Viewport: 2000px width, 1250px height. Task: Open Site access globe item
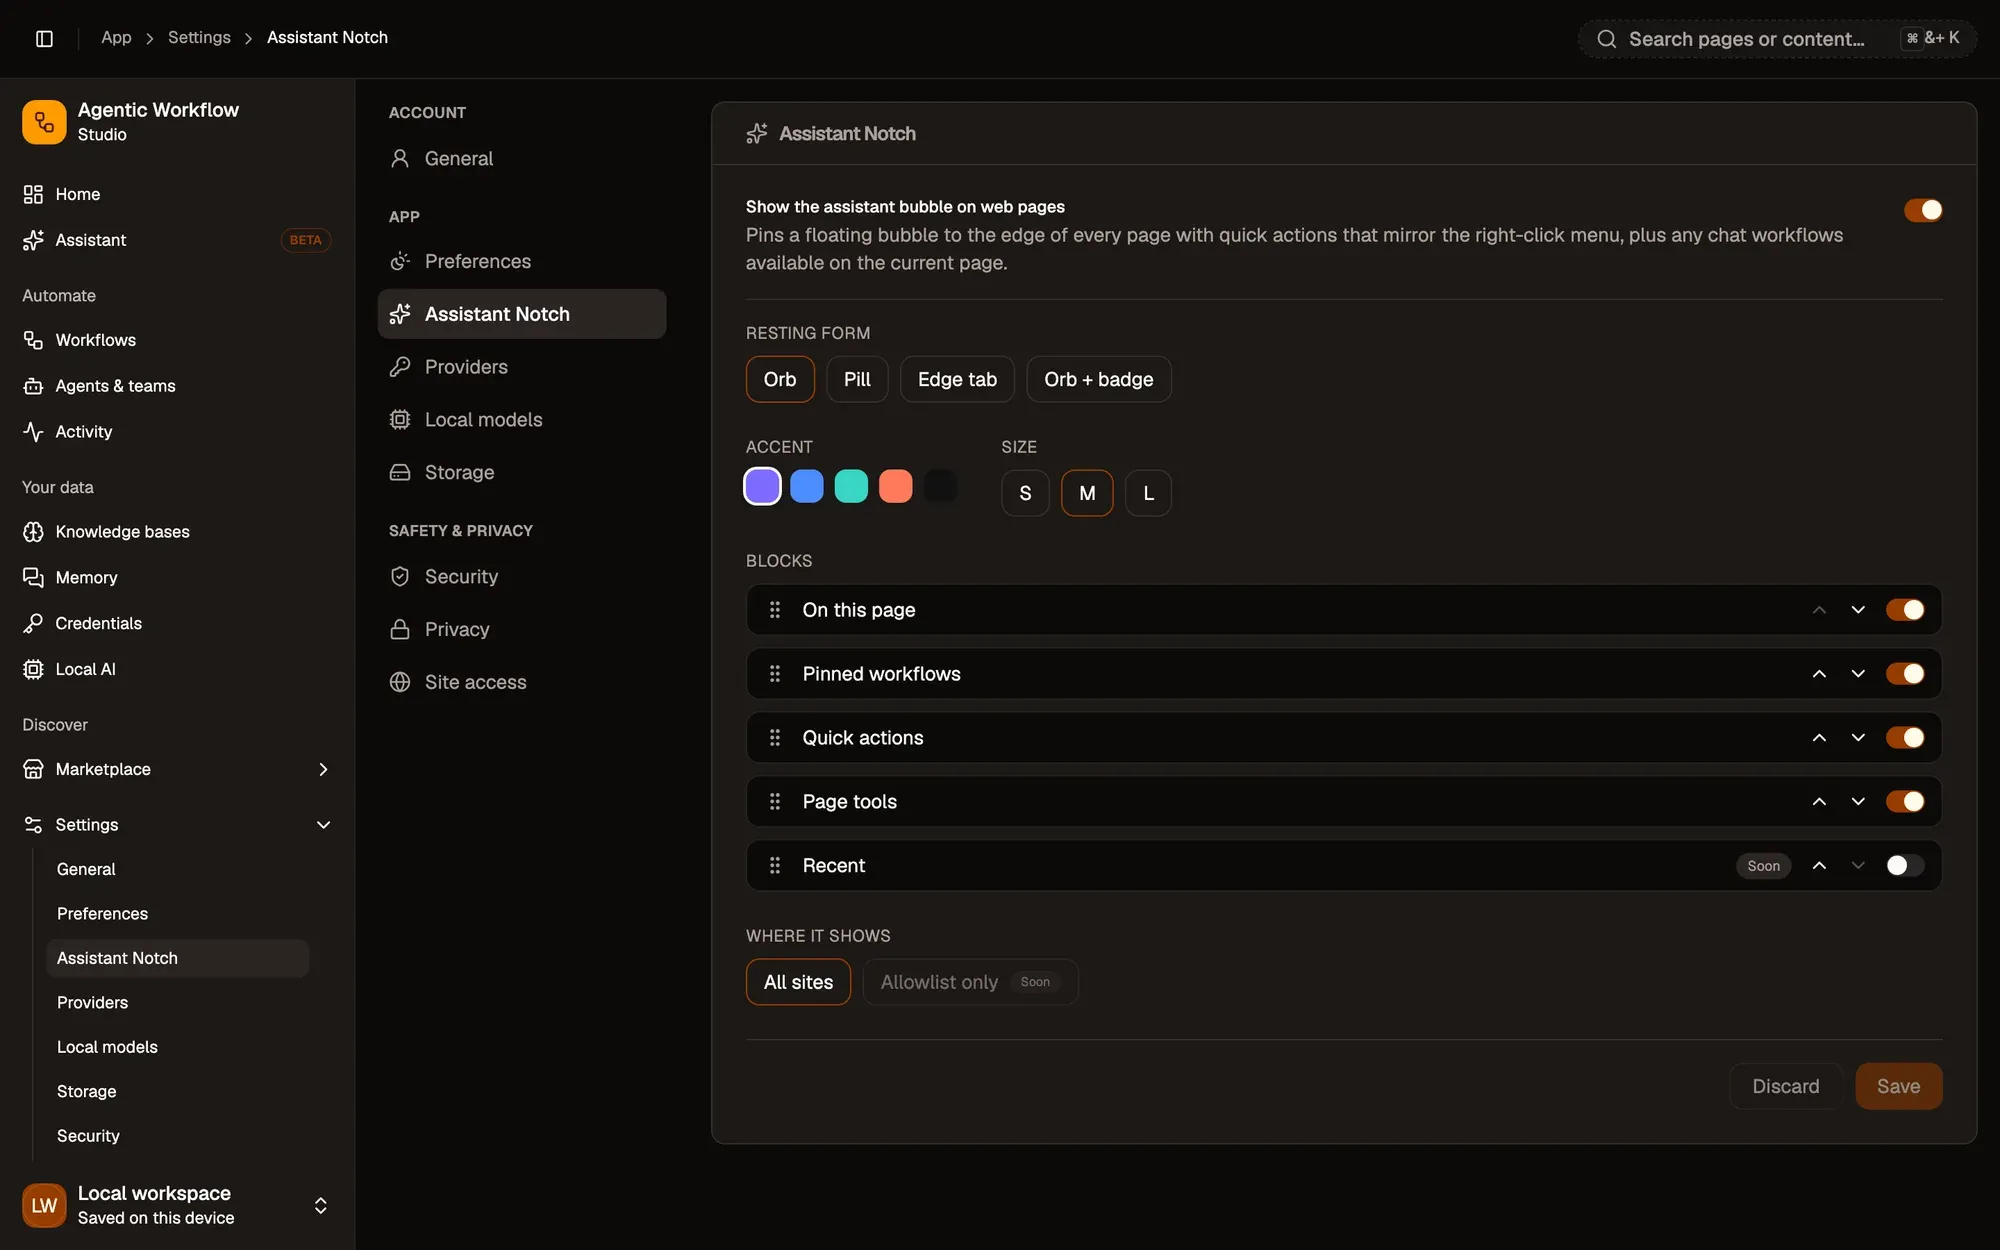522,682
